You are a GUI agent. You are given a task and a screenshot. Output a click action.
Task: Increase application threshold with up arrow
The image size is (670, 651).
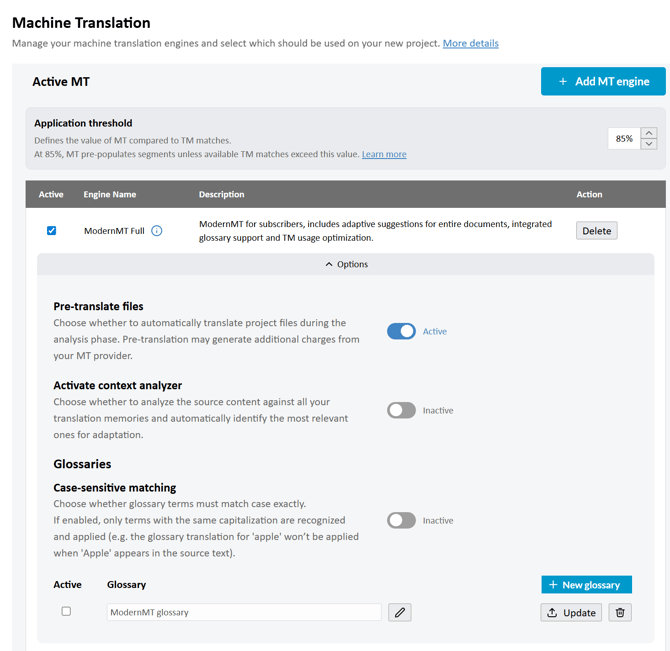pos(649,133)
